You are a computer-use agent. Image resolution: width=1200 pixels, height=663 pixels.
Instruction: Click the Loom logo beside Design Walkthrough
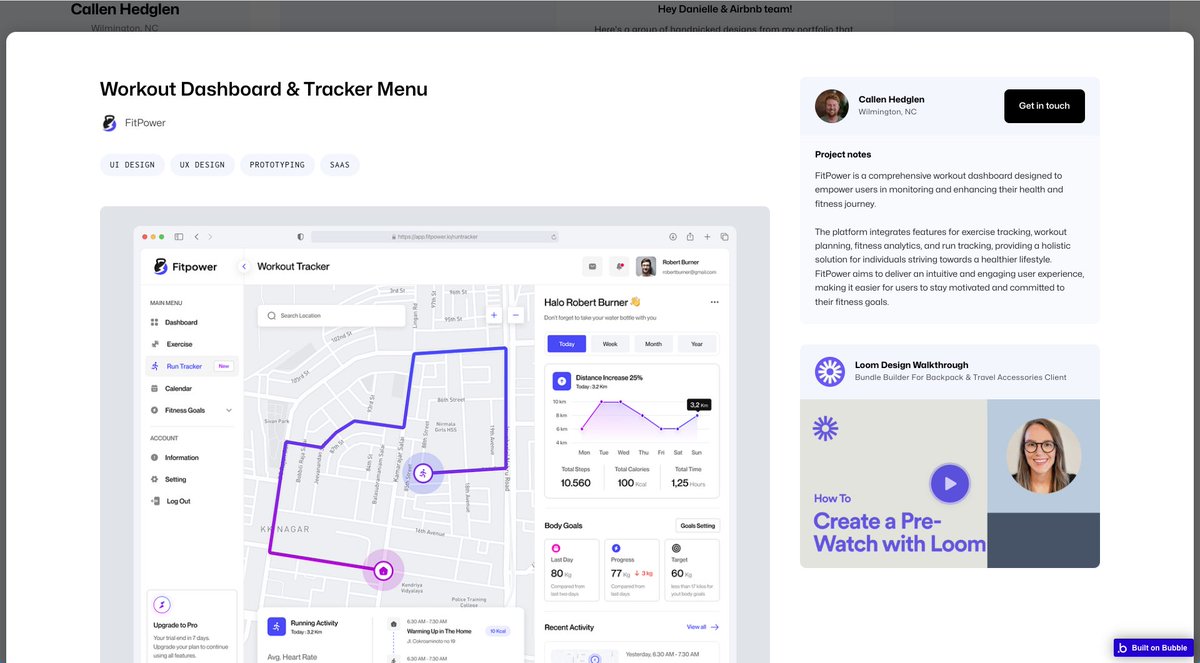click(829, 372)
